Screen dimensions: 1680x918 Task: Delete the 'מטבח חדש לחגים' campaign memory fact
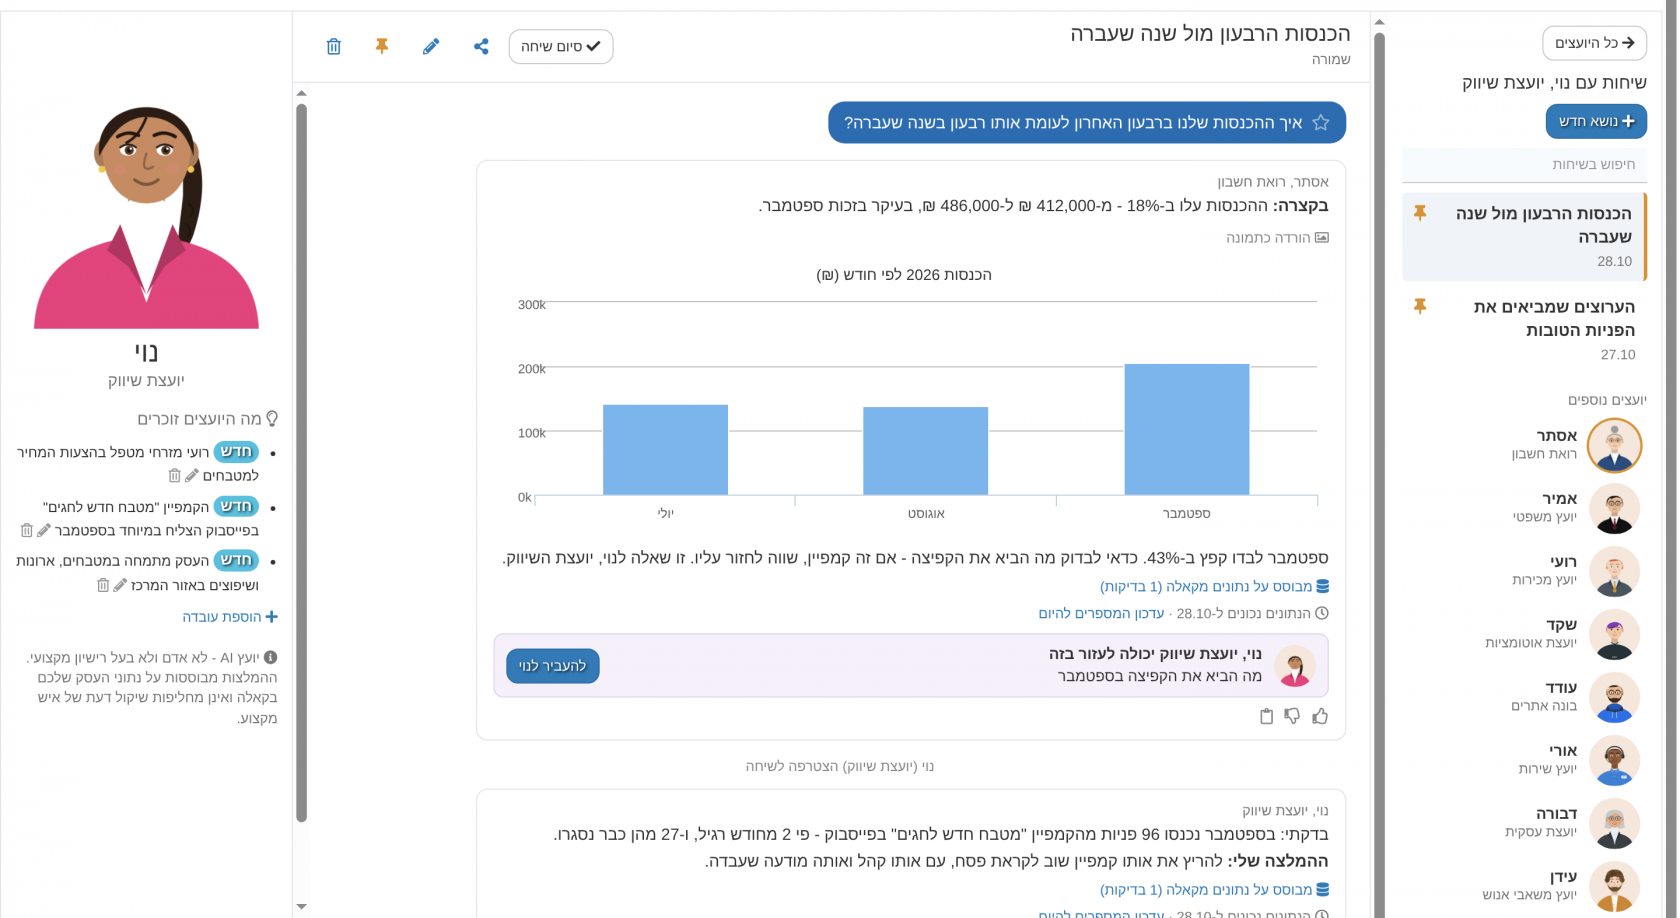click(x=27, y=530)
